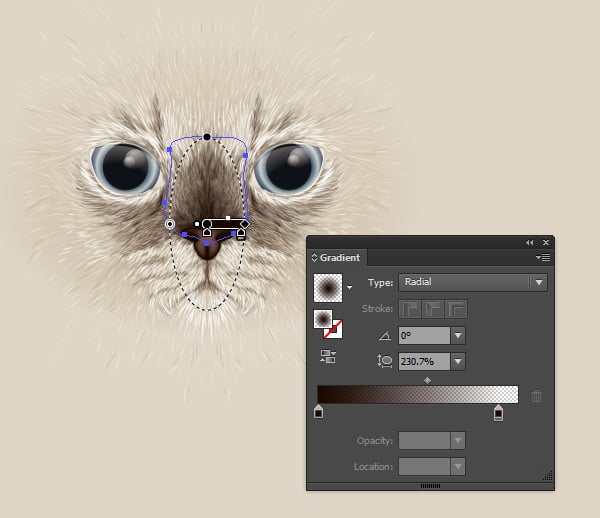The image size is (600, 518).
Task: Close the Gradient panel
Action: point(546,243)
